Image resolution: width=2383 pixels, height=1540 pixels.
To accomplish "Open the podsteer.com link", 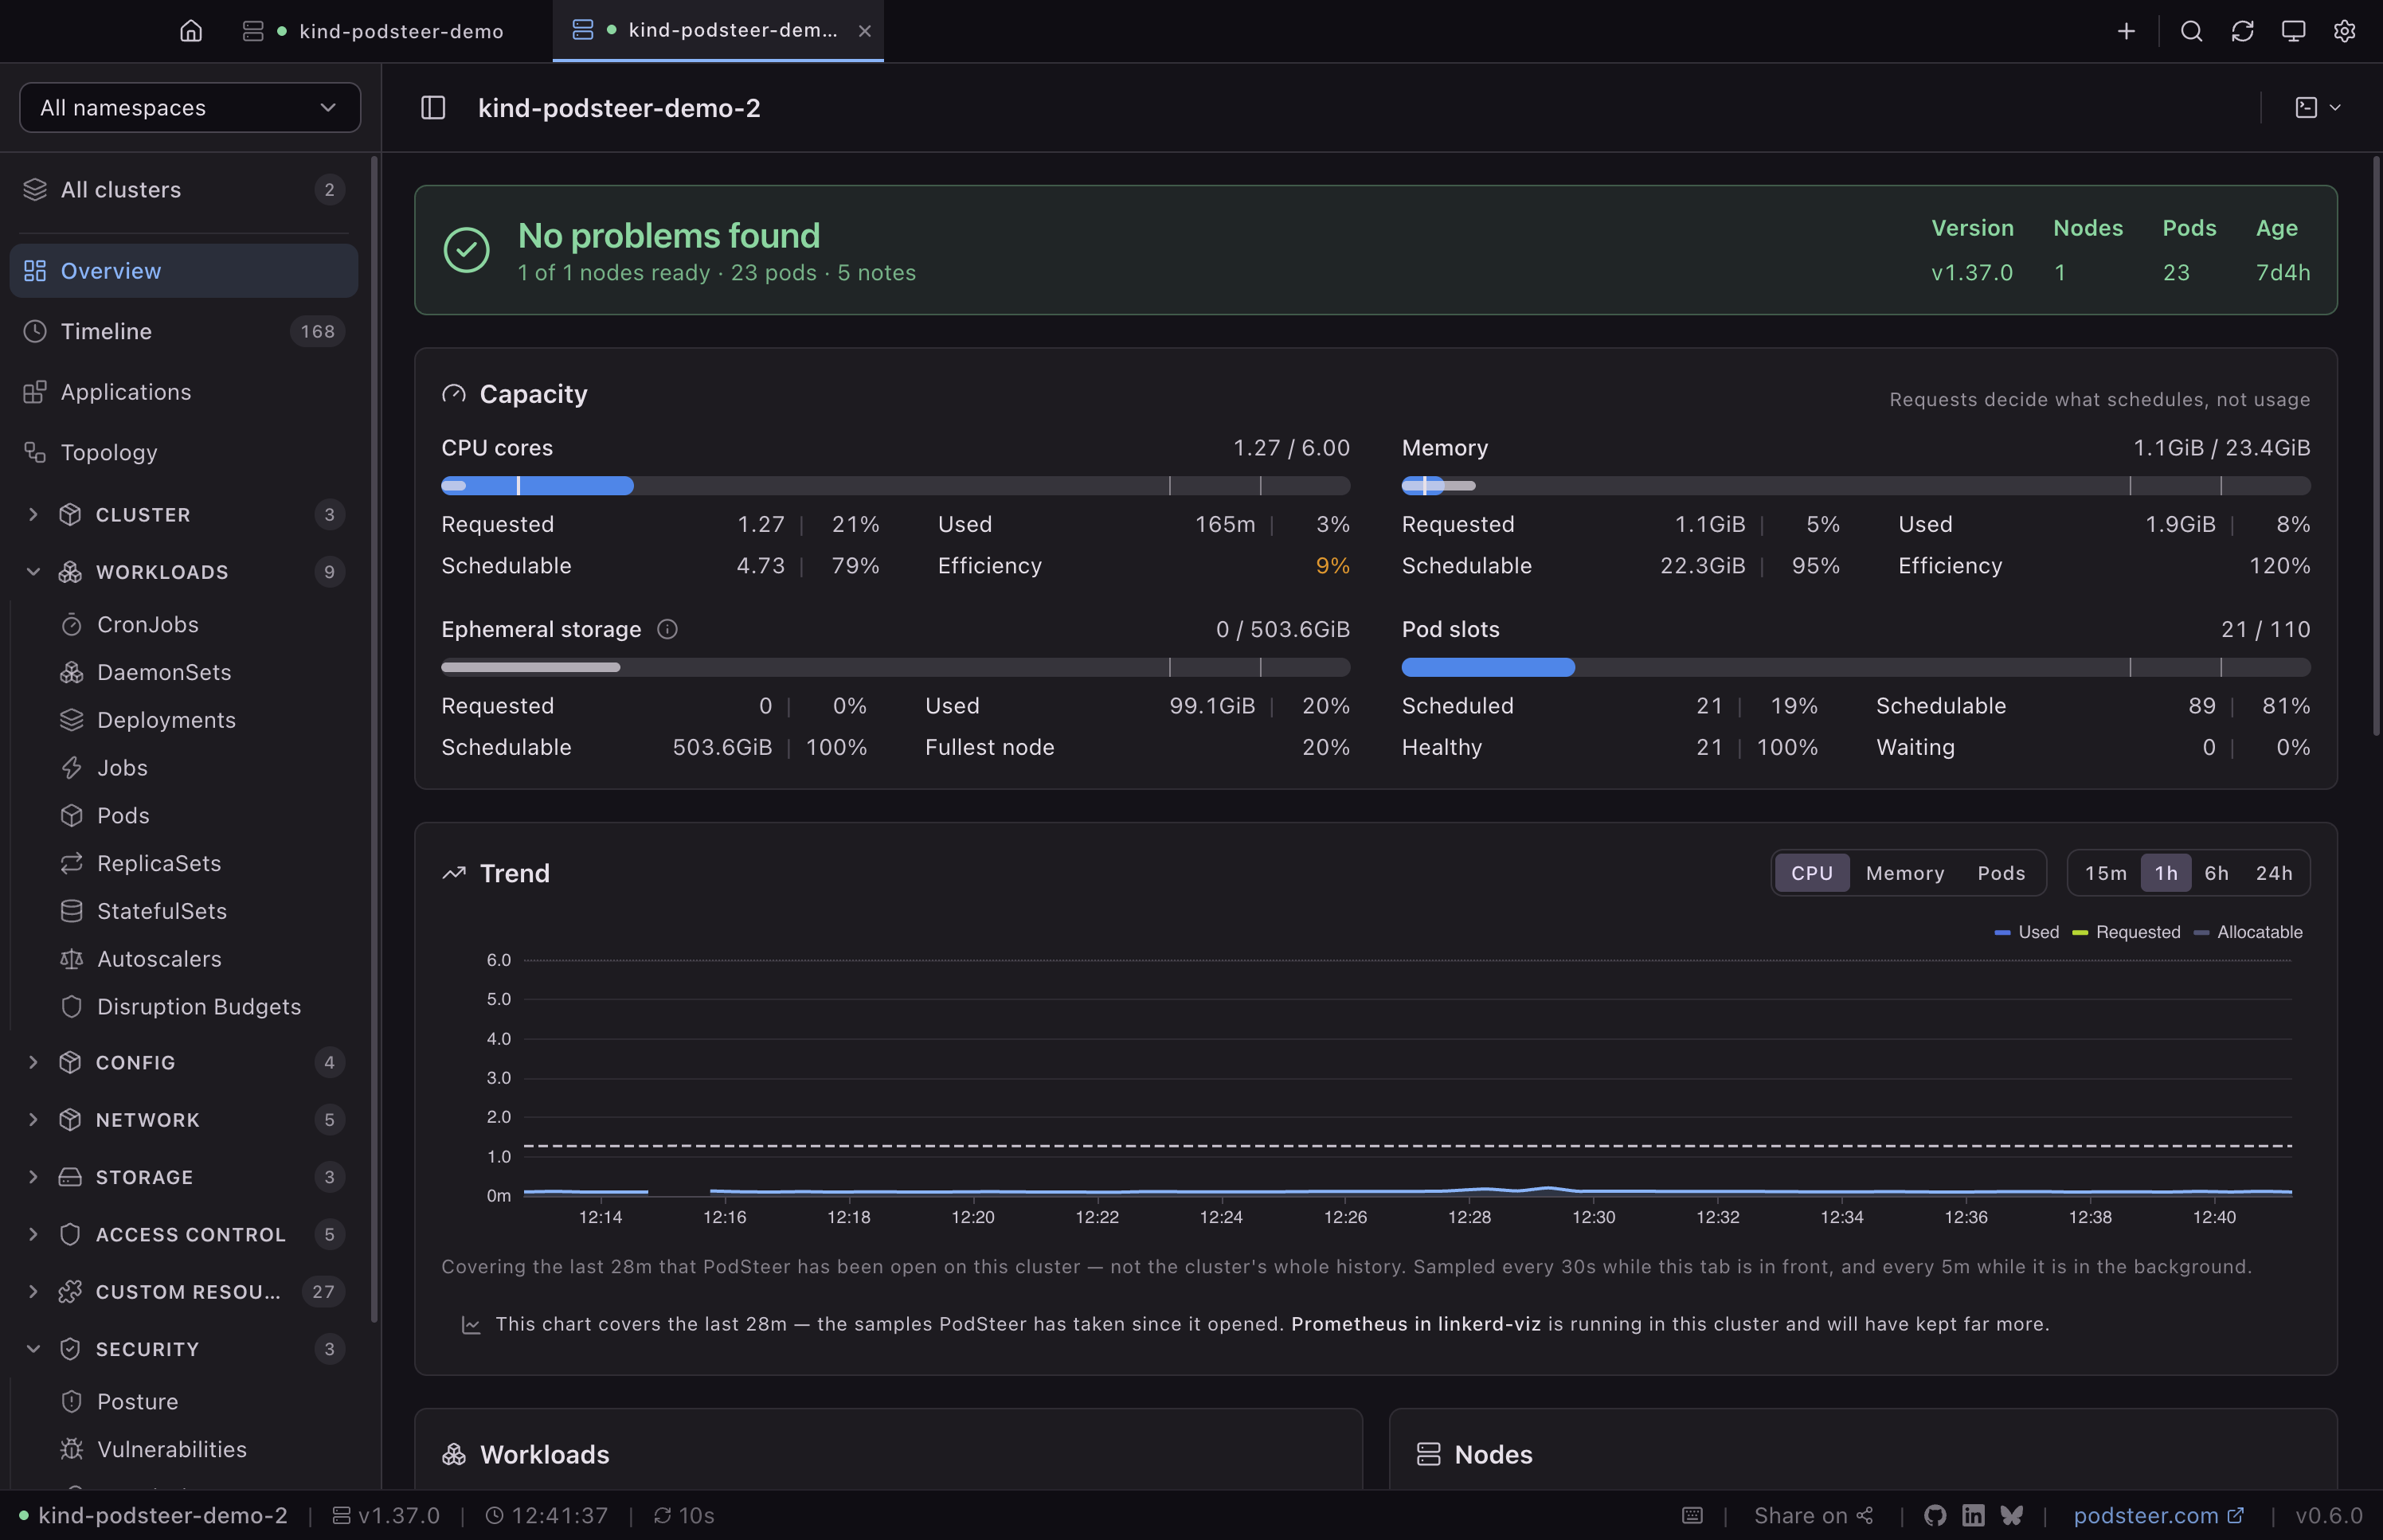I will (2158, 1515).
